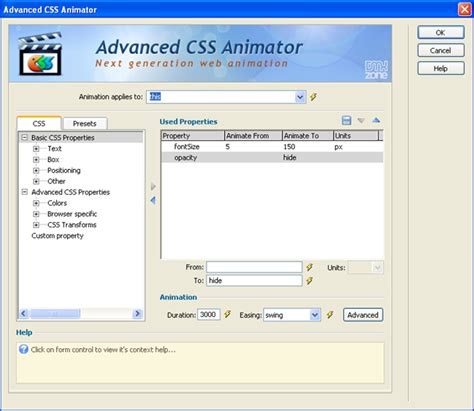Select the Text tree item label
The image size is (474, 411).
point(54,149)
